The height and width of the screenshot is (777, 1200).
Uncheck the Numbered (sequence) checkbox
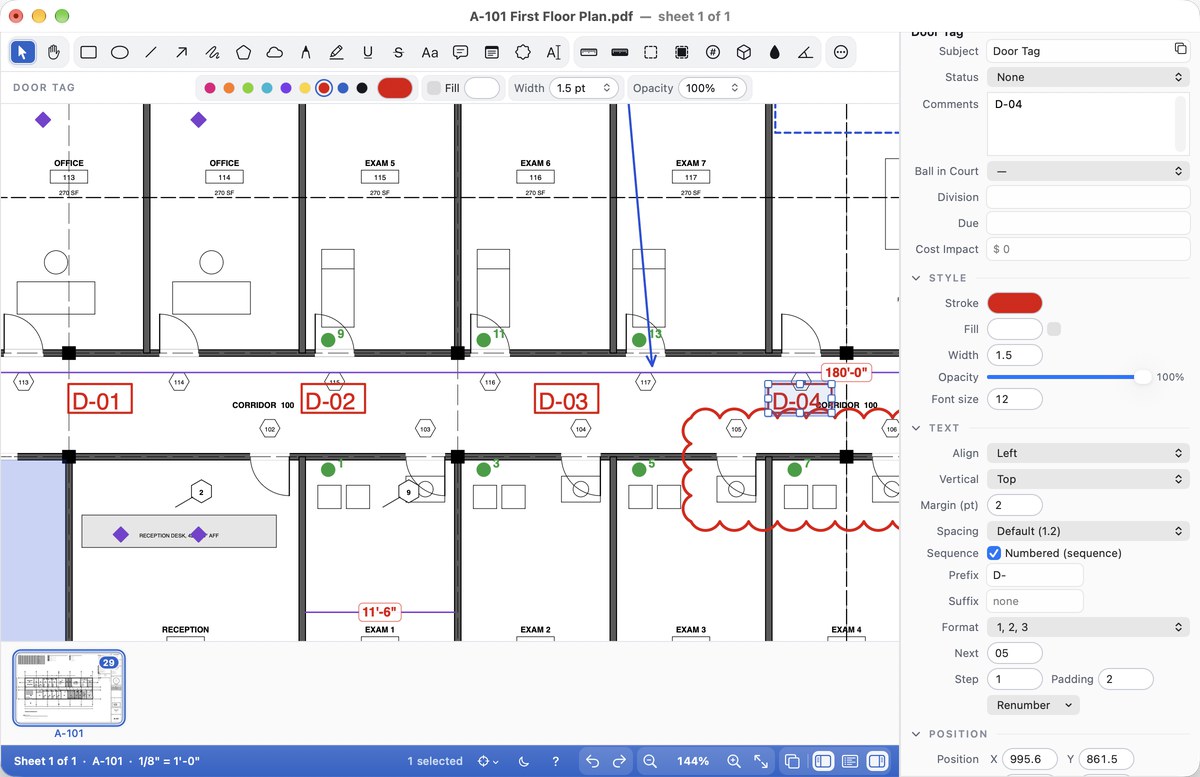pos(994,553)
